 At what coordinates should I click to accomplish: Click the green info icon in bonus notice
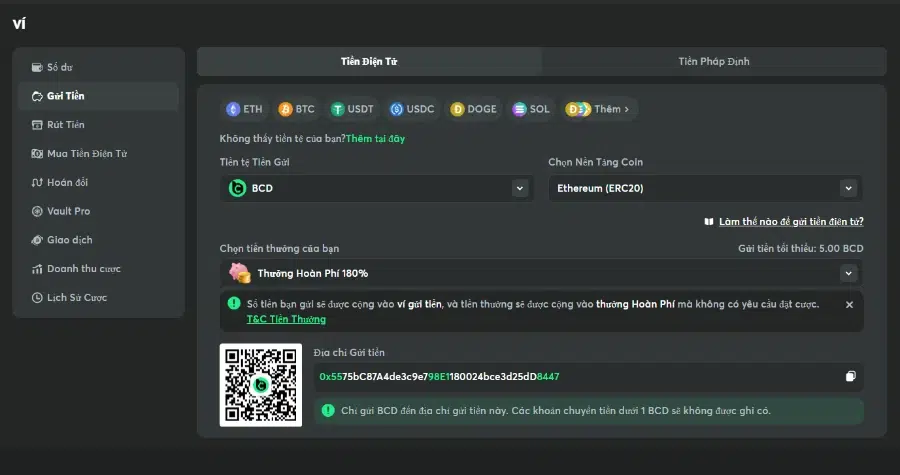click(234, 303)
